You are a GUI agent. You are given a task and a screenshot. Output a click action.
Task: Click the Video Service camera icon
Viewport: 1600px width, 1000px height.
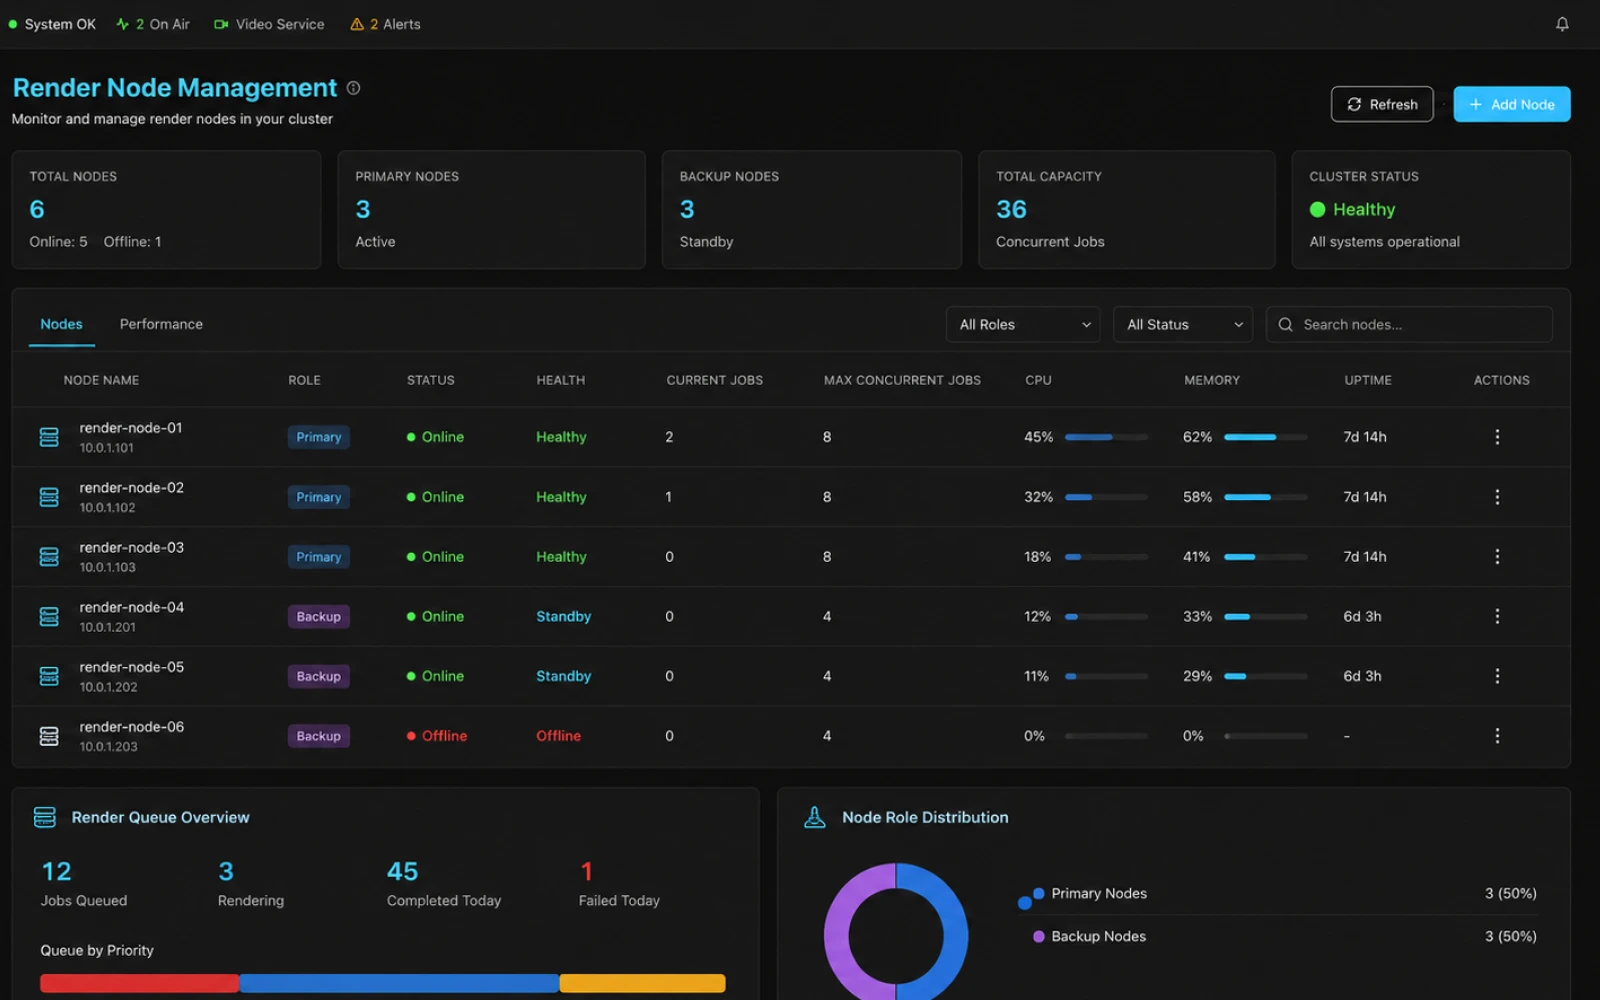pyautogui.click(x=221, y=24)
